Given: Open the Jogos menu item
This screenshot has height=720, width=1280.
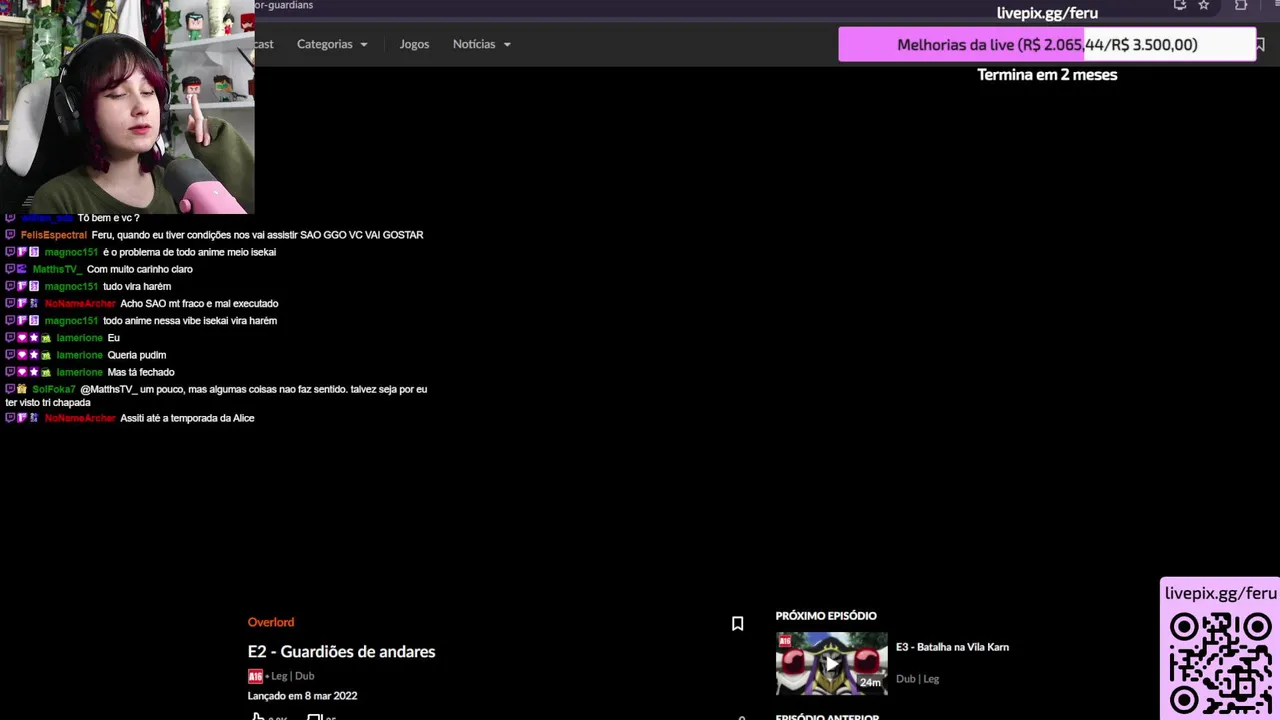Looking at the screenshot, I should point(414,44).
